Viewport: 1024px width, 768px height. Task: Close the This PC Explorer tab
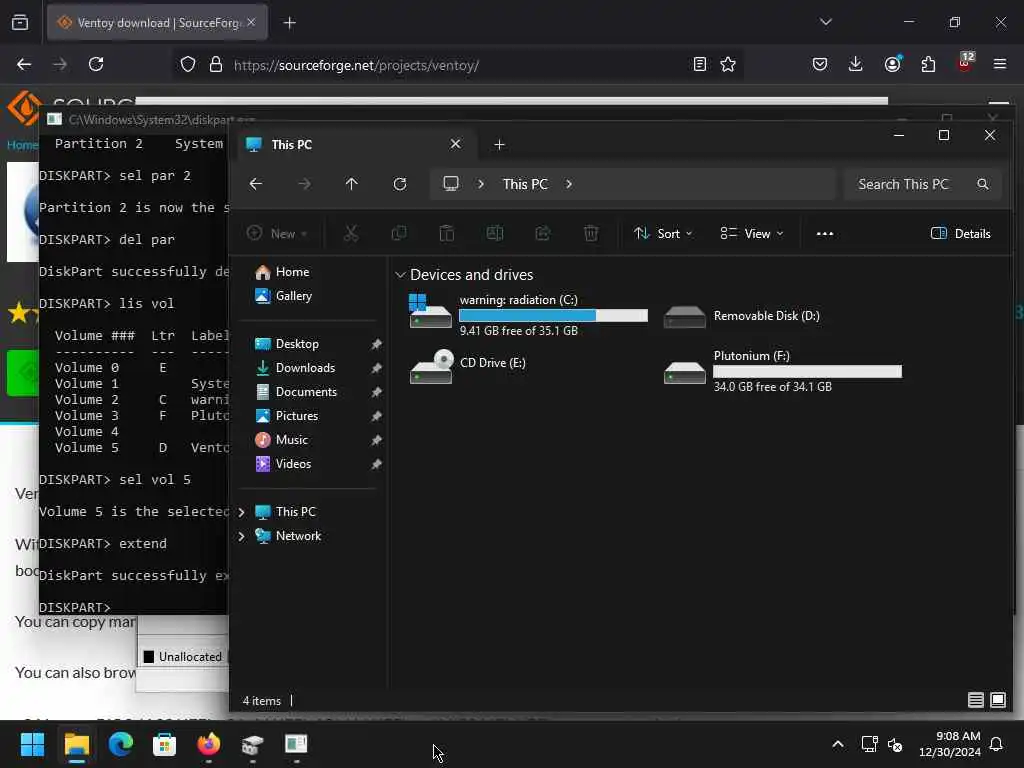click(x=455, y=144)
